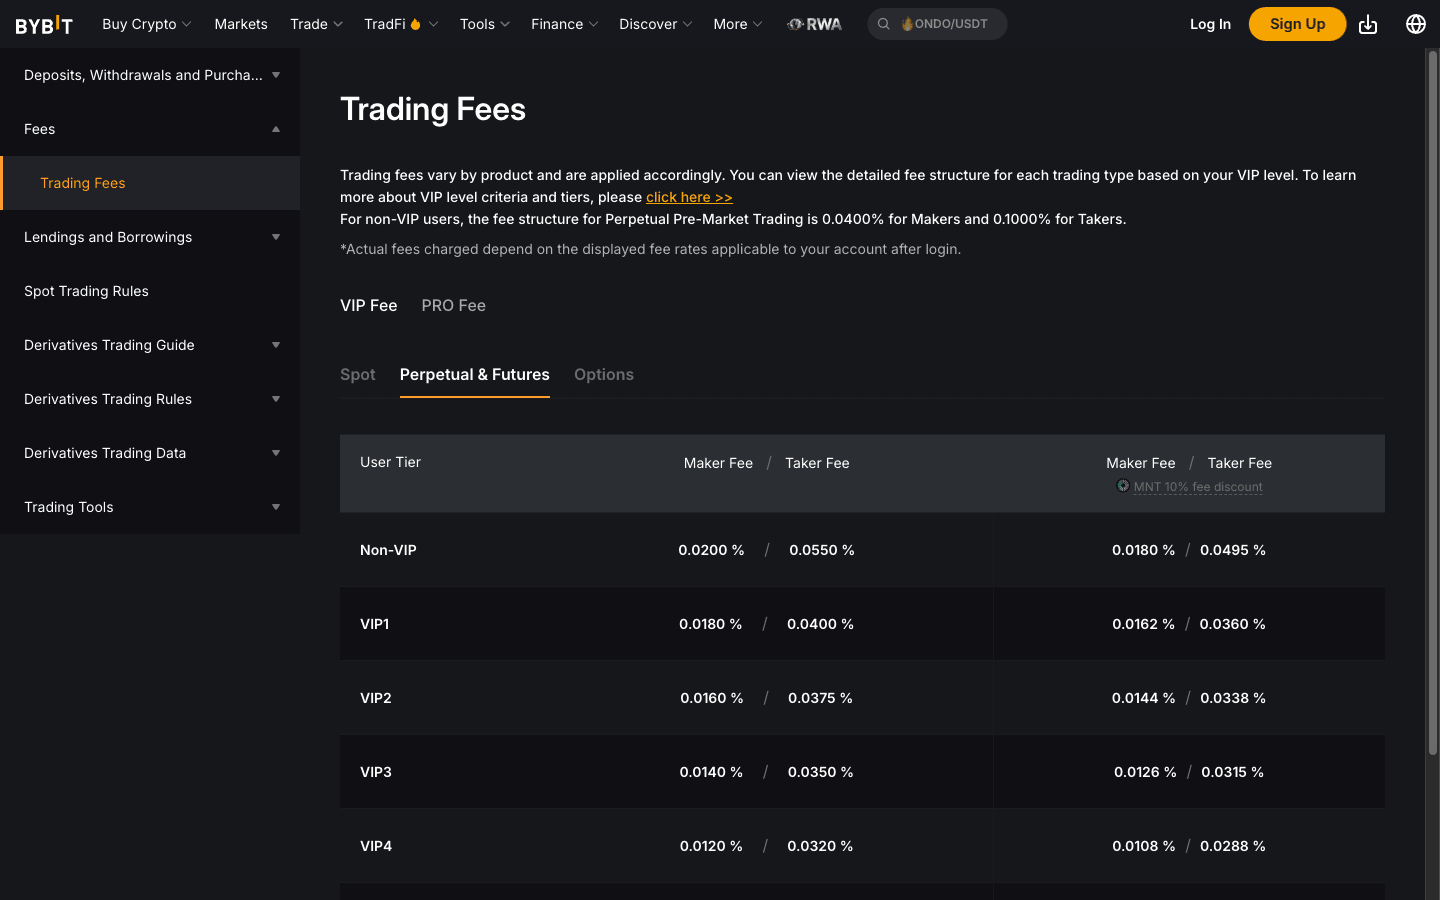Click the ONDO/USDT search field
The image size is (1440, 900).
click(937, 24)
